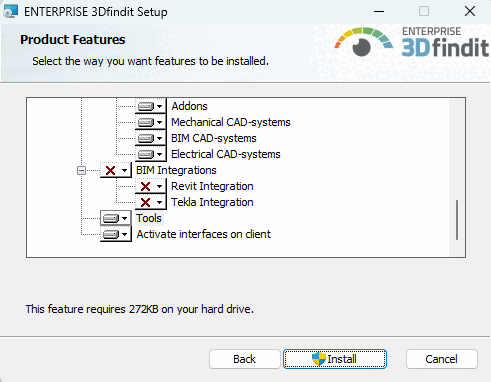Open Activate interfaces on client state dropdown
The image size is (491, 382).
click(116, 234)
